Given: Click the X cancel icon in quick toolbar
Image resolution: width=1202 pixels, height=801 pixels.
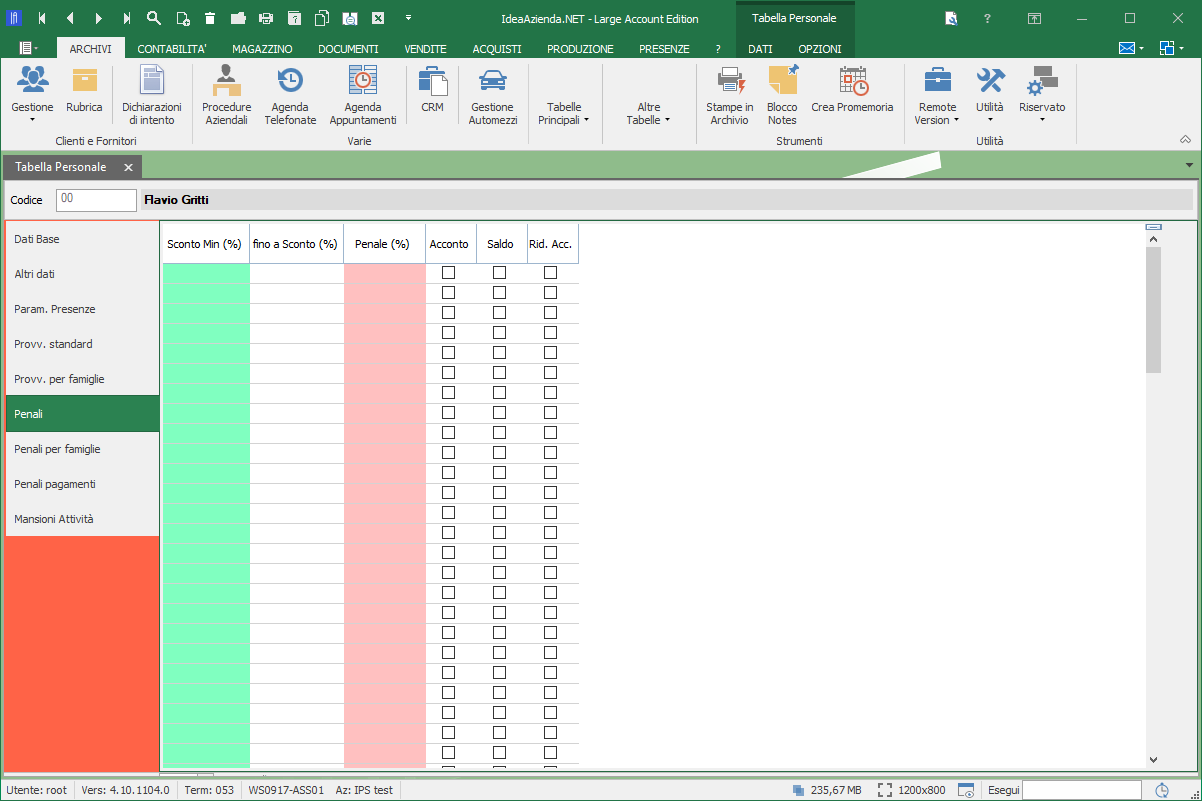Looking at the screenshot, I should click(378, 18).
